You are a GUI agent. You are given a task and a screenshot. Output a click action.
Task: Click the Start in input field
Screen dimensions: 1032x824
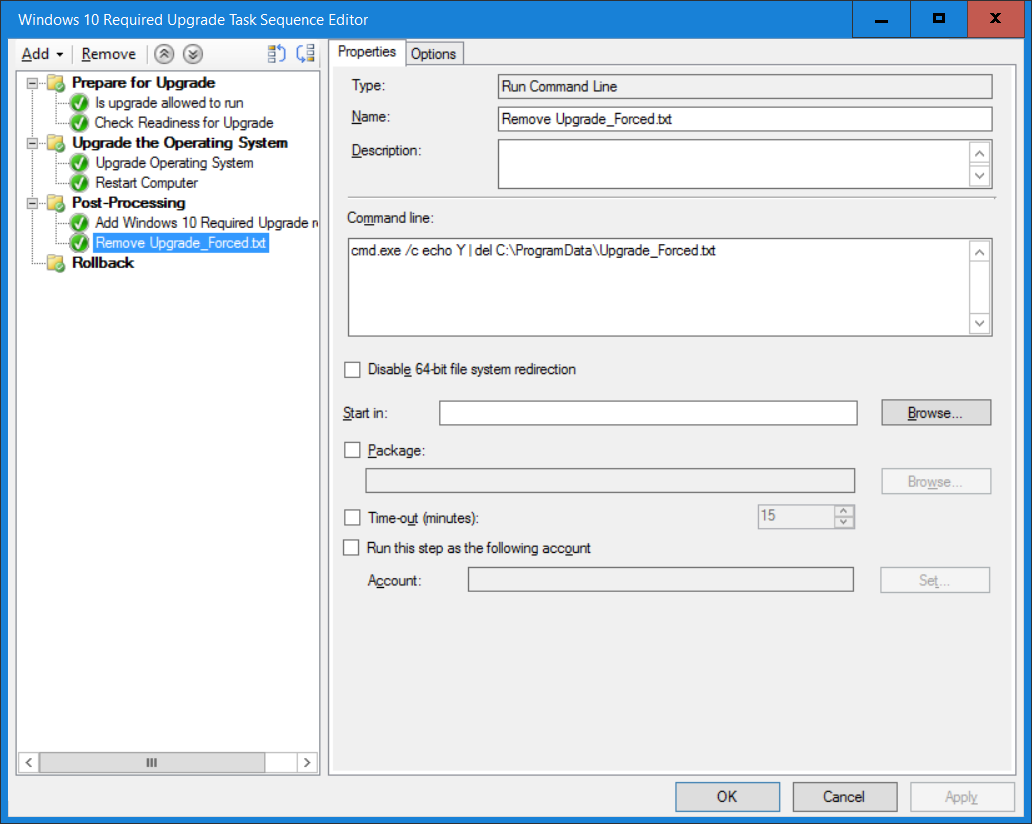[x=648, y=413]
